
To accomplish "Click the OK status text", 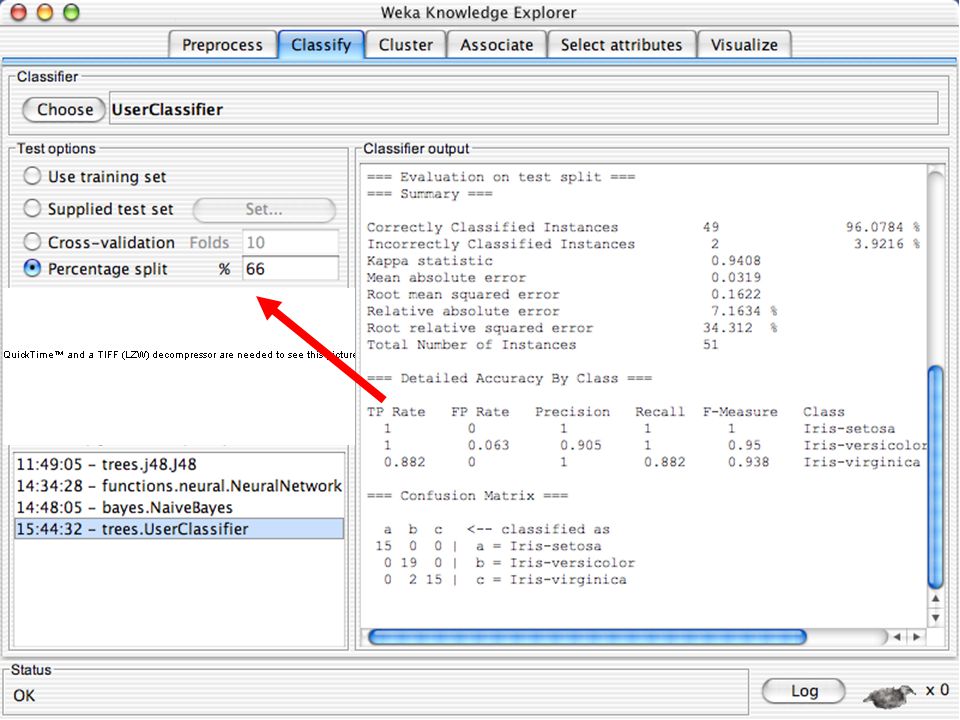I will (x=24, y=696).
